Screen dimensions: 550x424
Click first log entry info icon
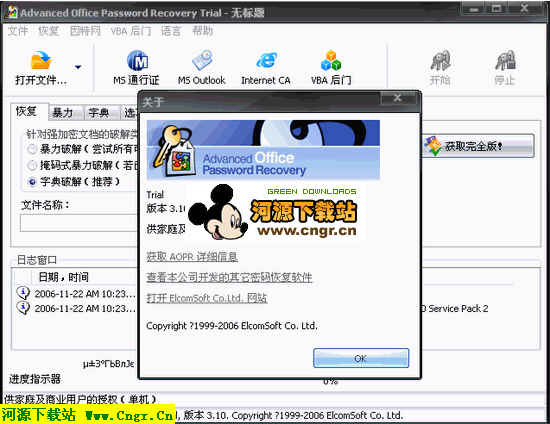[x=23, y=292]
